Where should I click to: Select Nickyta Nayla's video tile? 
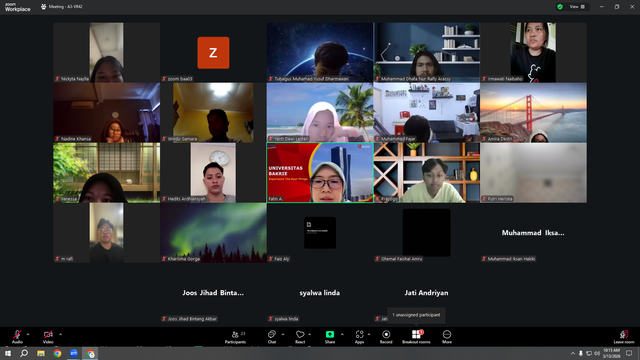[107, 52]
